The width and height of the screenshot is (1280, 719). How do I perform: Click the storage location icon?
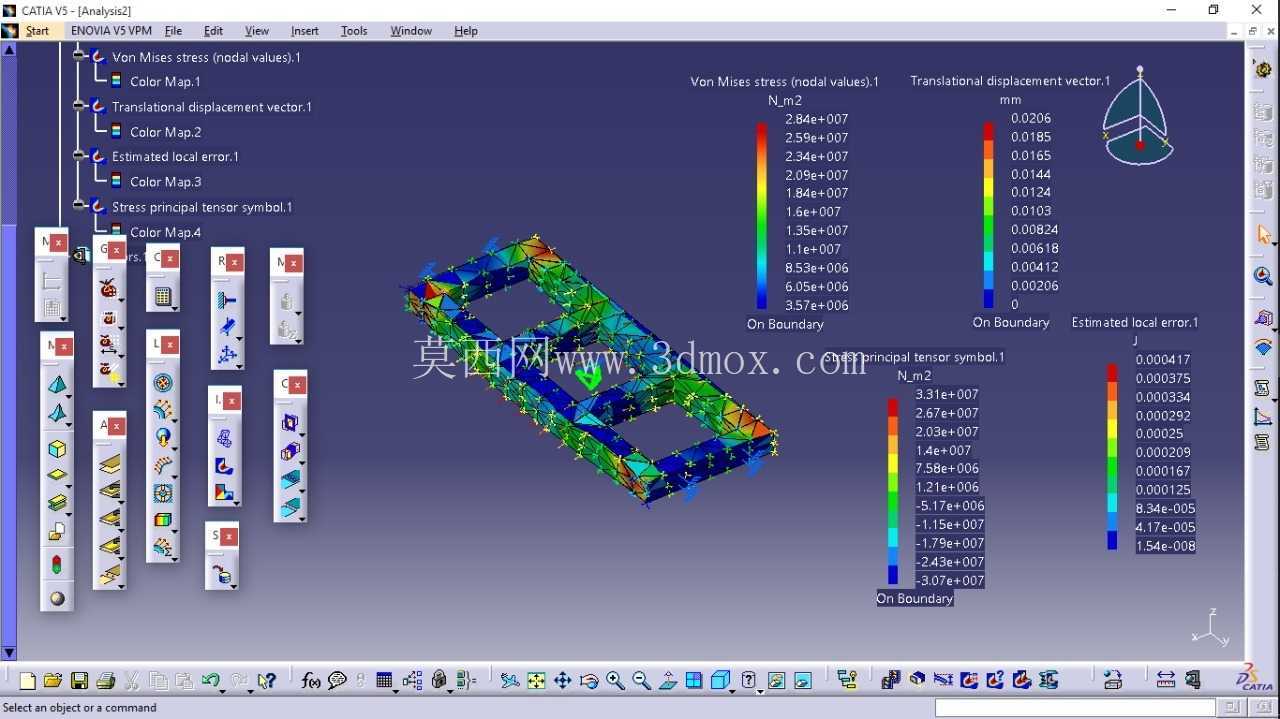222,575
